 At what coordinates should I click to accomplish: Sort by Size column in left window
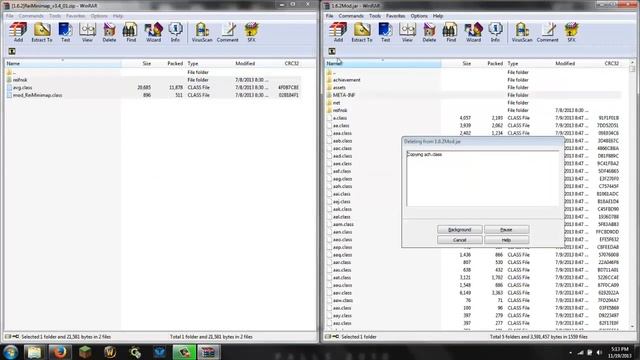pos(137,64)
